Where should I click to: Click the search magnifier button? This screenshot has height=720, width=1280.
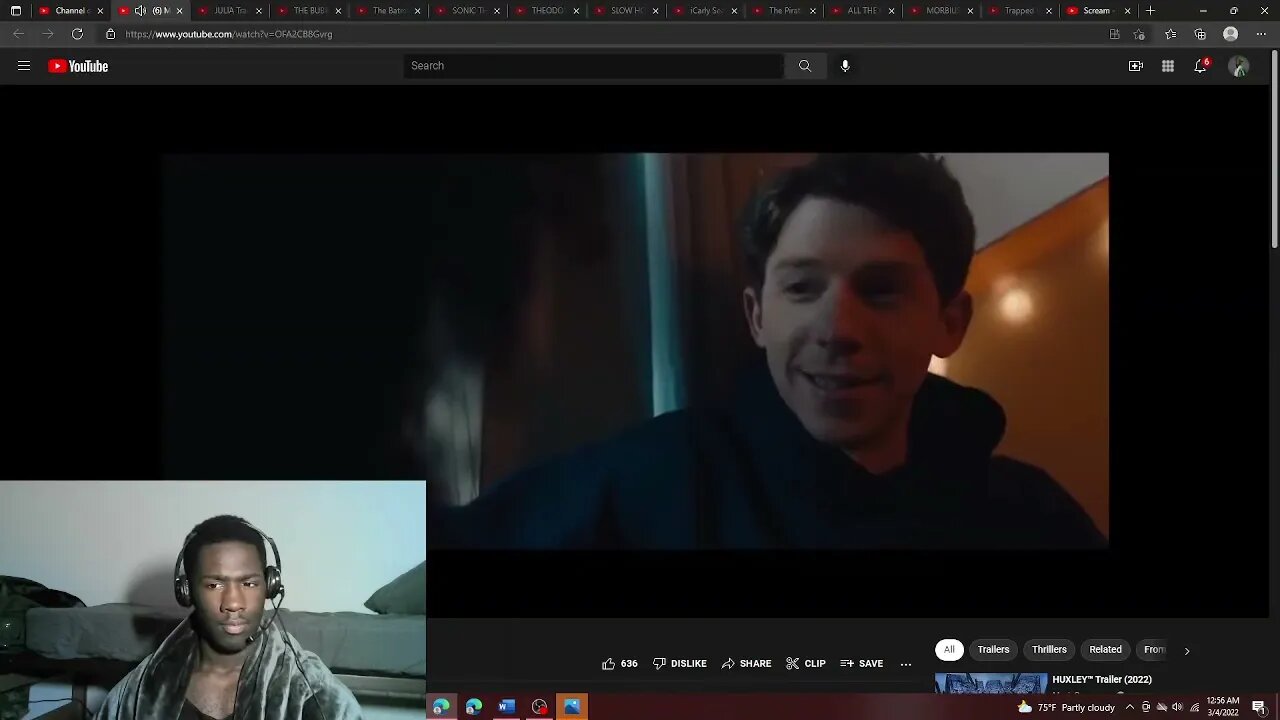click(805, 66)
